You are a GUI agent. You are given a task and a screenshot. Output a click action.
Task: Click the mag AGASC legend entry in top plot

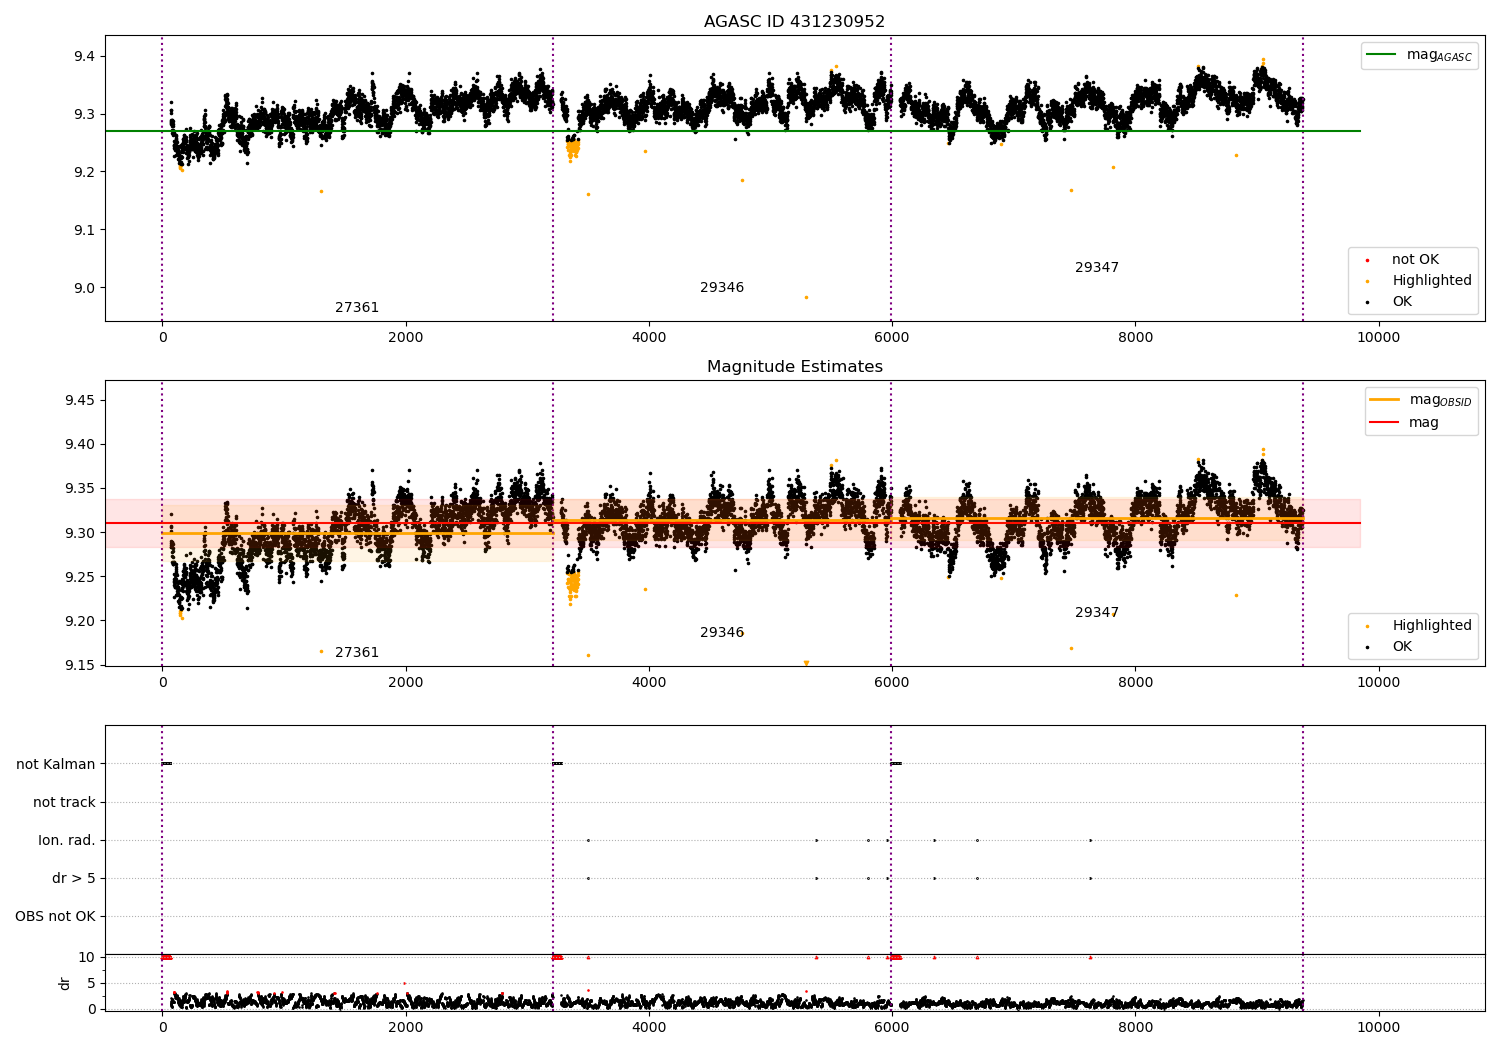tap(1420, 55)
